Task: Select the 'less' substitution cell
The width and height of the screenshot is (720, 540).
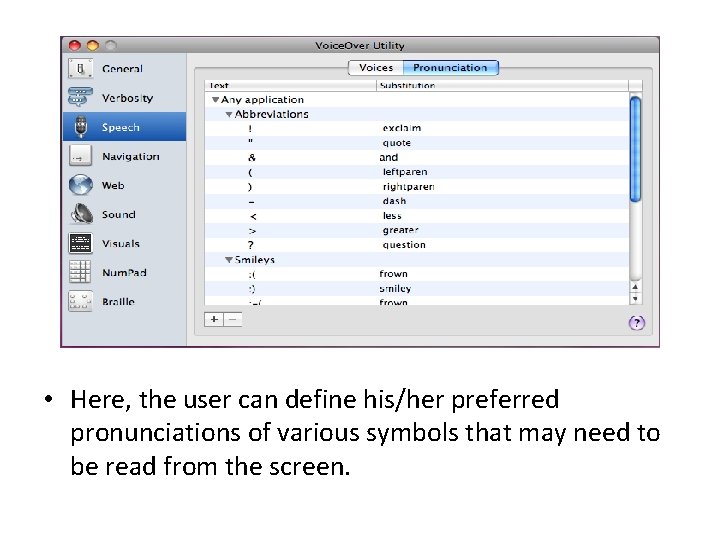Action: [502, 216]
